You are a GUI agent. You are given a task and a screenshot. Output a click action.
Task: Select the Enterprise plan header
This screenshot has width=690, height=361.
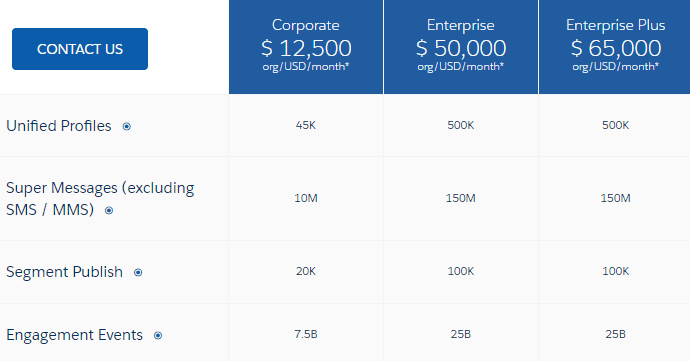pos(461,47)
